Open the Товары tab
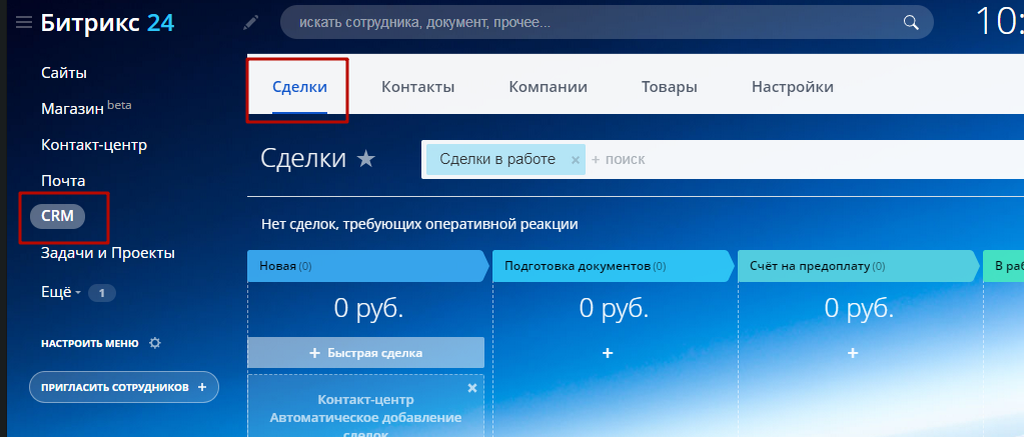Image resolution: width=1024 pixels, height=437 pixels. (x=669, y=87)
